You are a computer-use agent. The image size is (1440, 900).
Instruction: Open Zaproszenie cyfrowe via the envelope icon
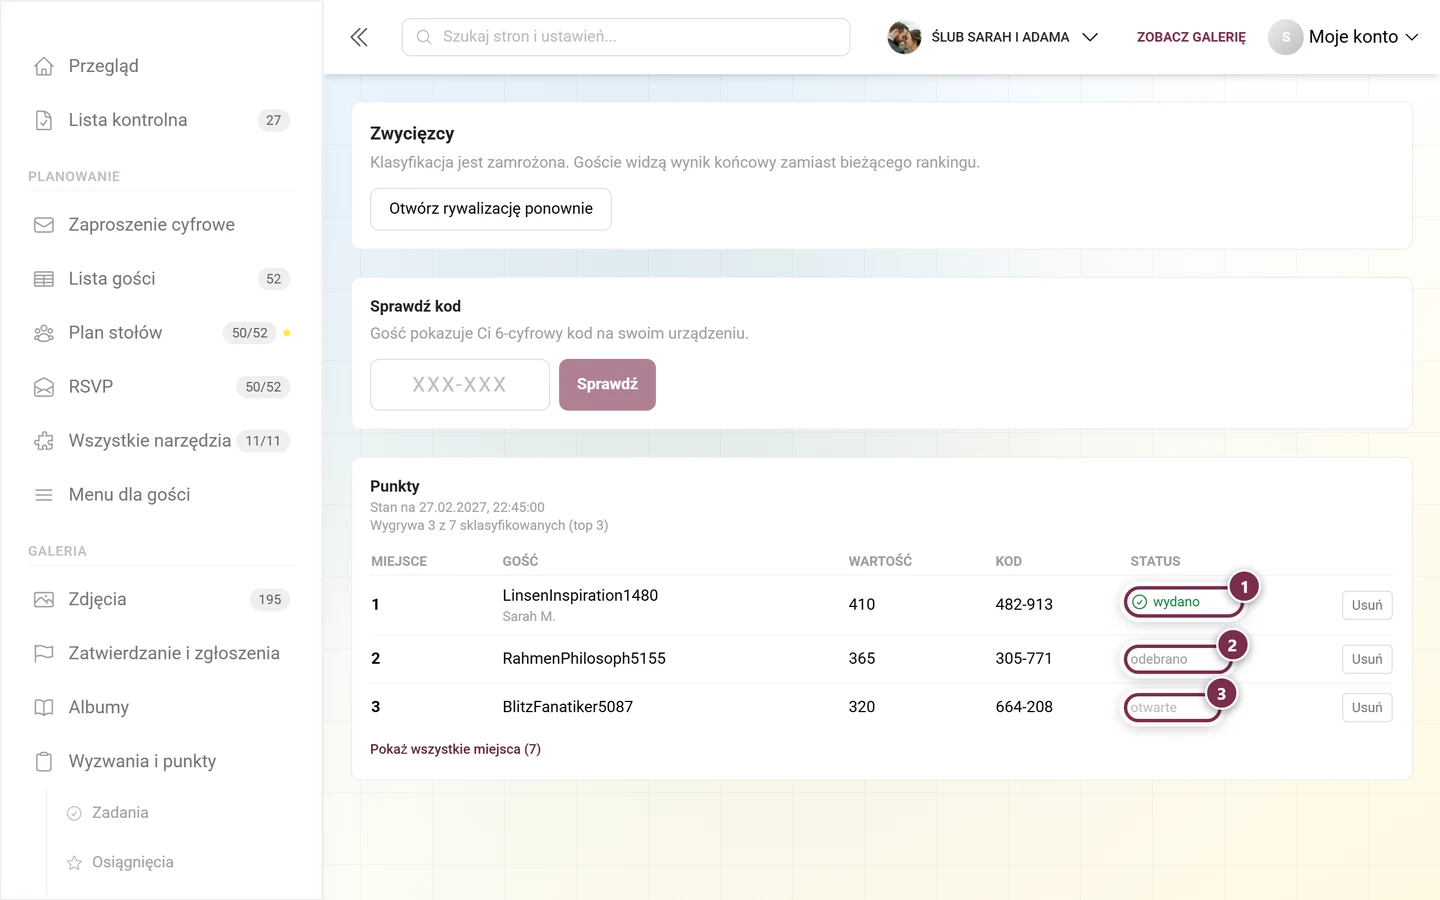44,225
